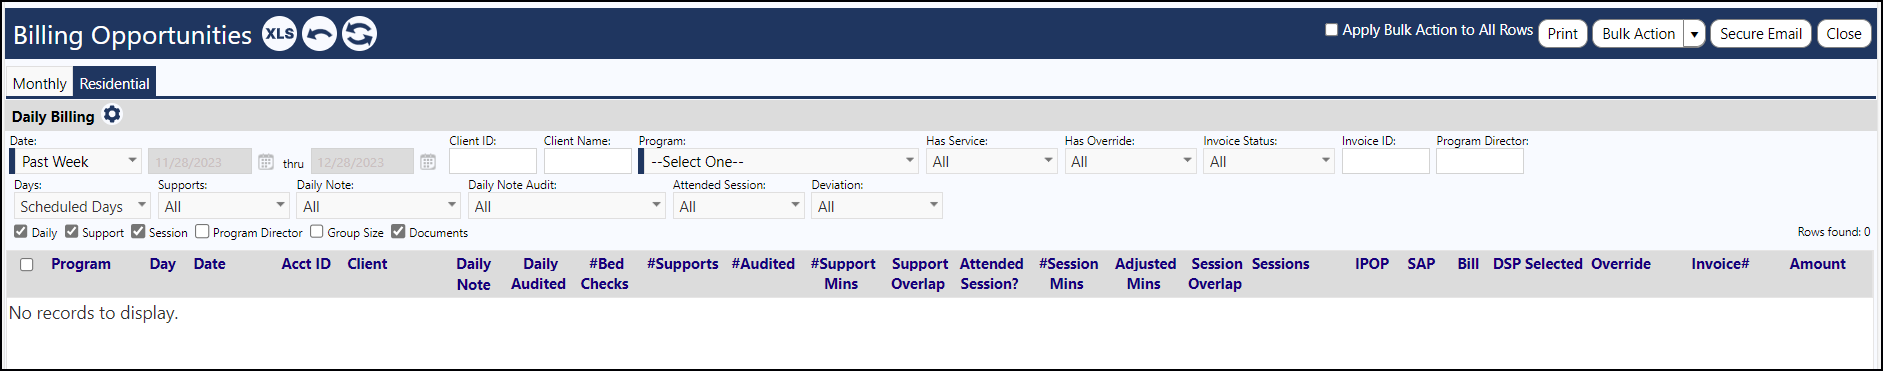Open the Deviation dropdown
Screen dimensions: 1883x371
click(877, 206)
